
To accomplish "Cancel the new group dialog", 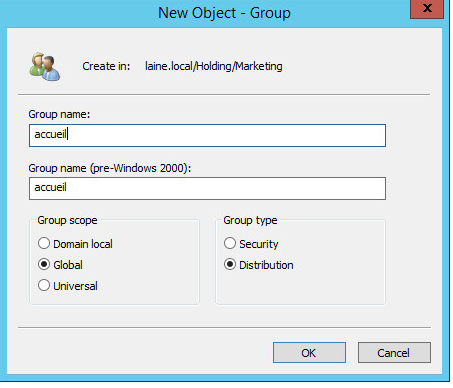I will click(x=394, y=353).
